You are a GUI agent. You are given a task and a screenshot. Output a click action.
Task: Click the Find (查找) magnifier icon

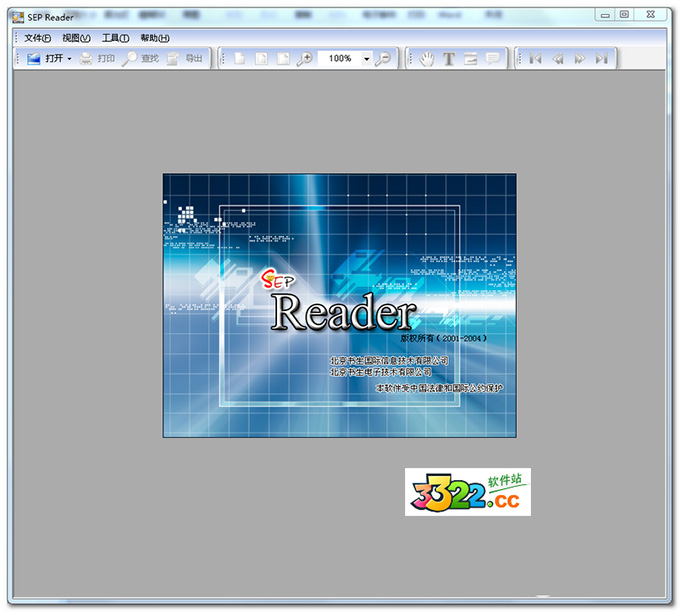[141, 59]
